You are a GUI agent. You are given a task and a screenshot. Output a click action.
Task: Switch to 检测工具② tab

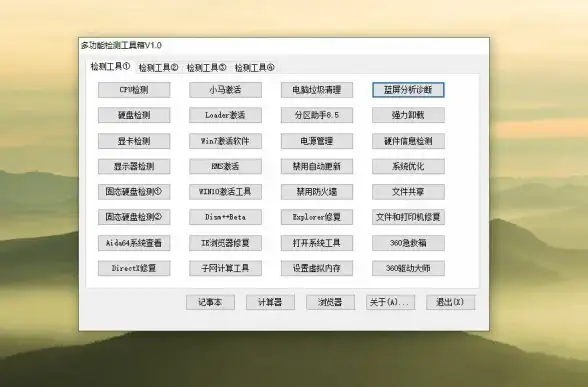coord(158,68)
